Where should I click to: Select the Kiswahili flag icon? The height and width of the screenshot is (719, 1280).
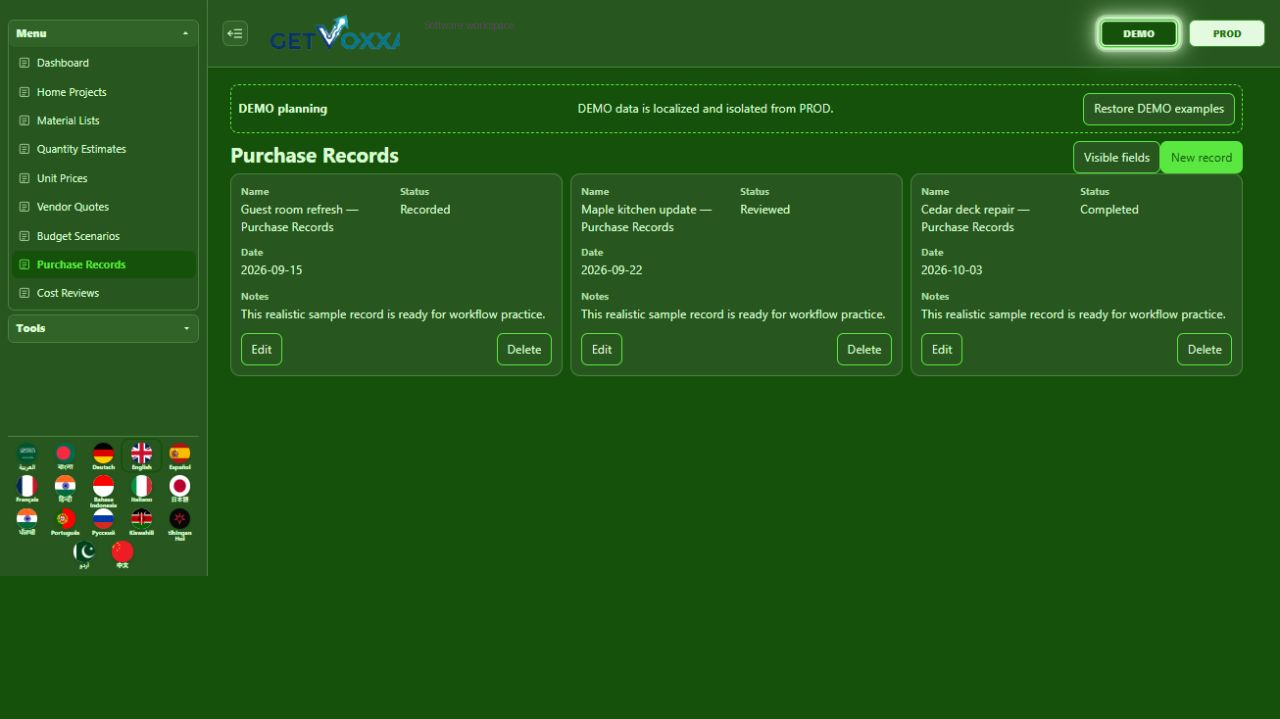coord(142,522)
